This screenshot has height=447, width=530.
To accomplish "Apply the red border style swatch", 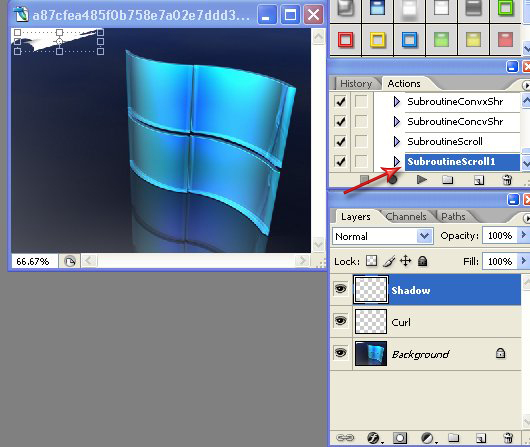I will pyautogui.click(x=345, y=40).
